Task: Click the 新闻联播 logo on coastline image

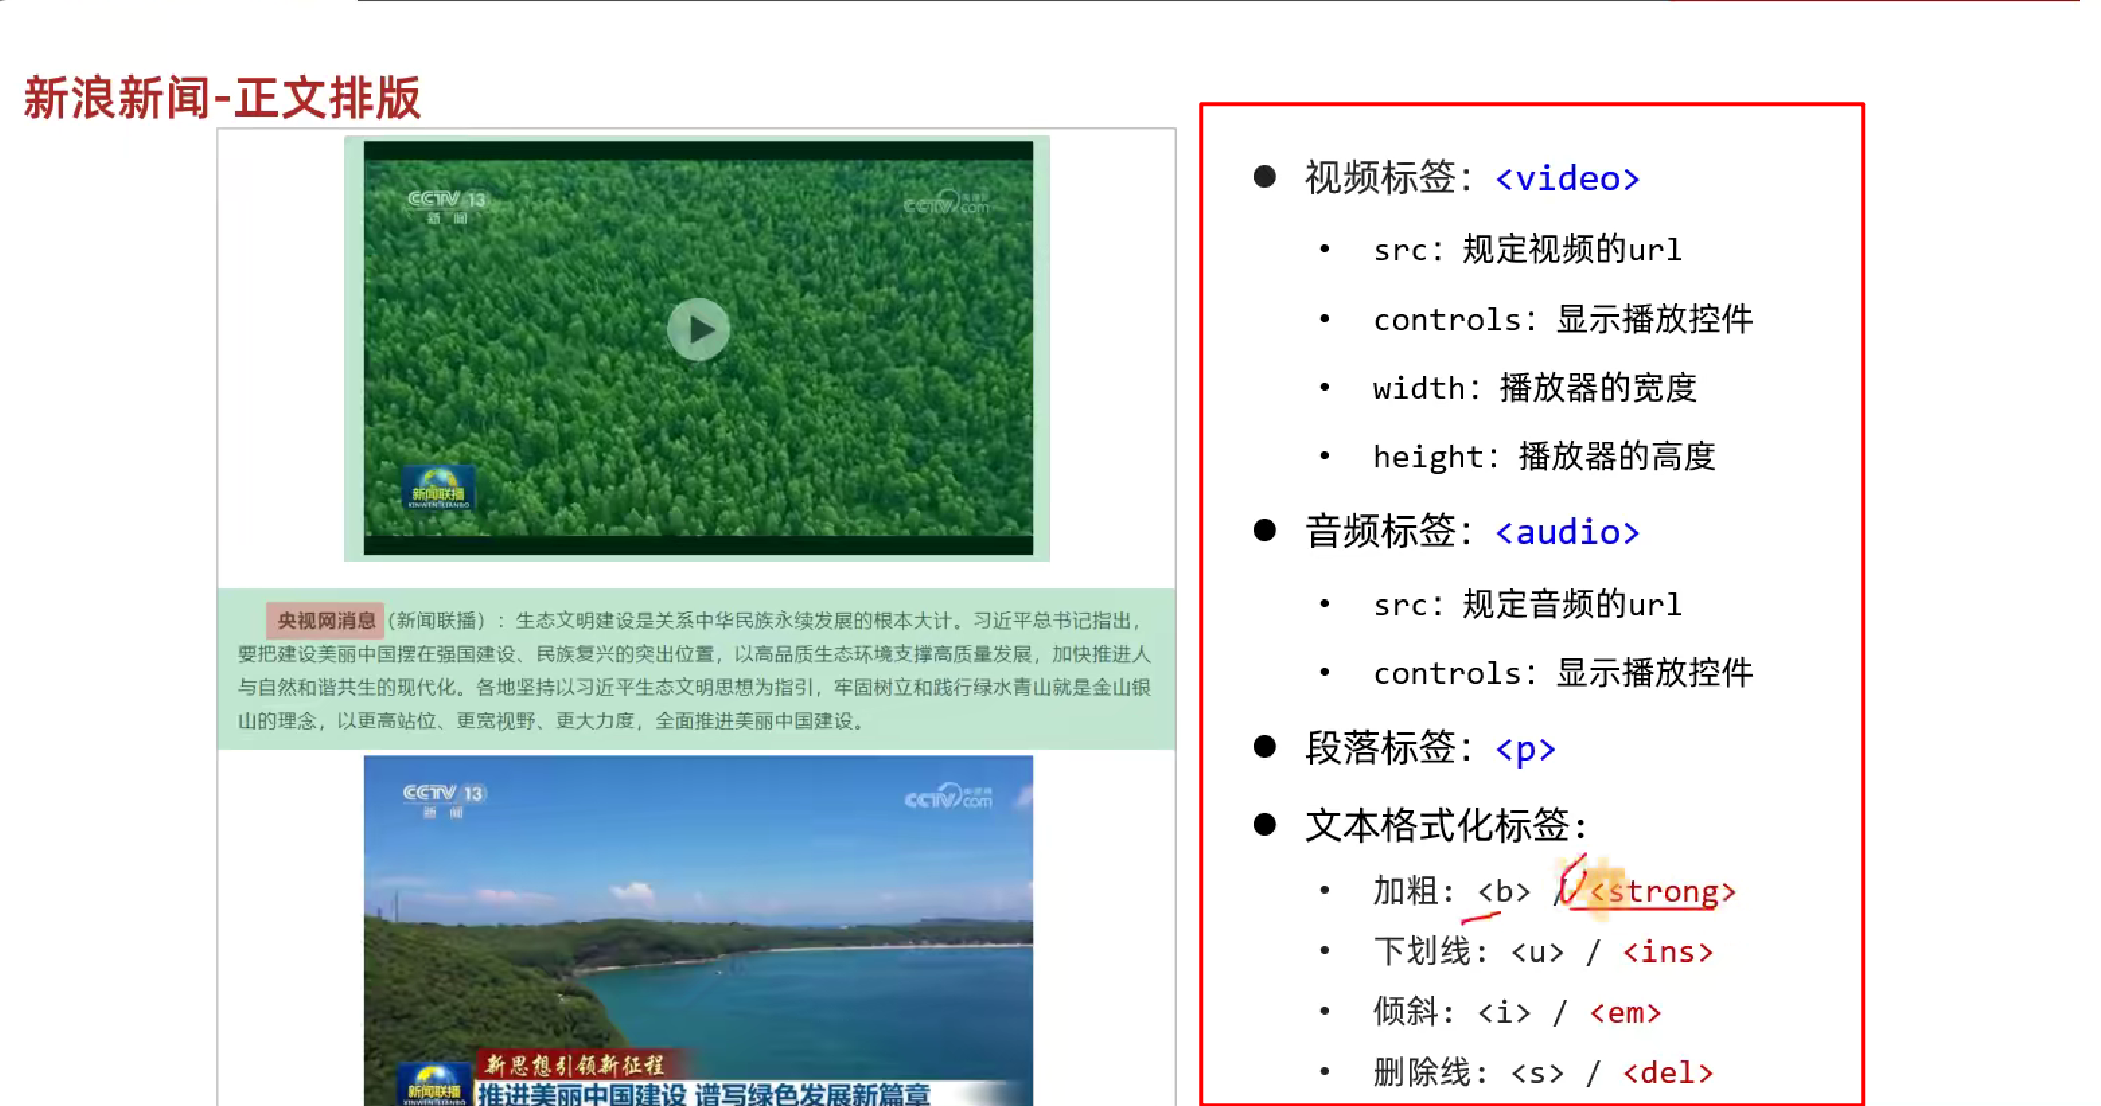Action: (x=434, y=1085)
